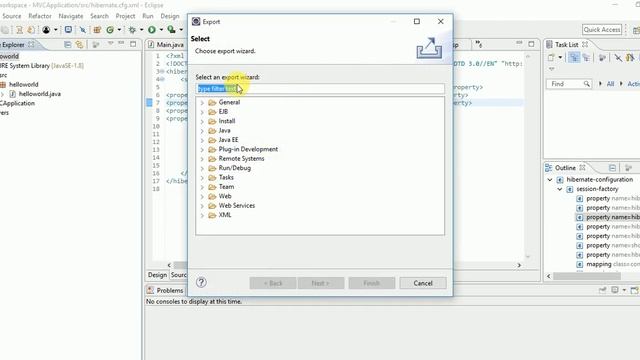Image resolution: width=640 pixels, height=360 pixels.
Task: Click the Problems view icon
Action: [150, 290]
